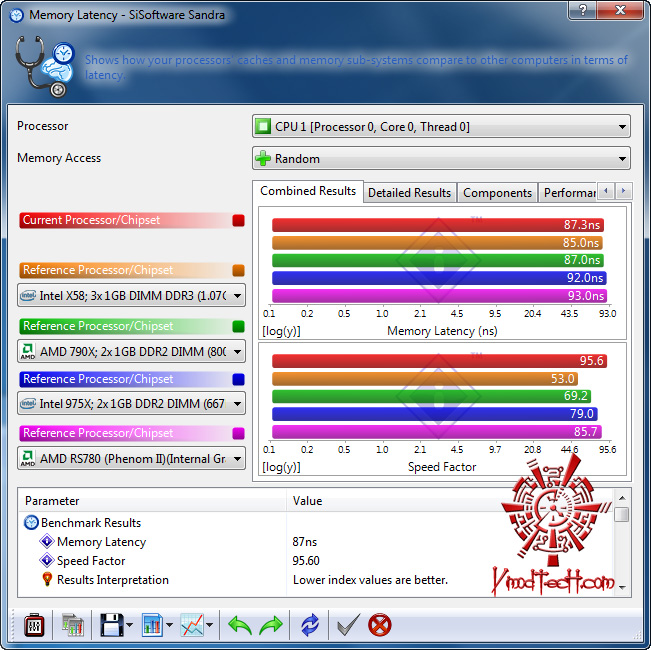Click the tab strip left scroll arrow
651x650 pixels.
point(606,191)
